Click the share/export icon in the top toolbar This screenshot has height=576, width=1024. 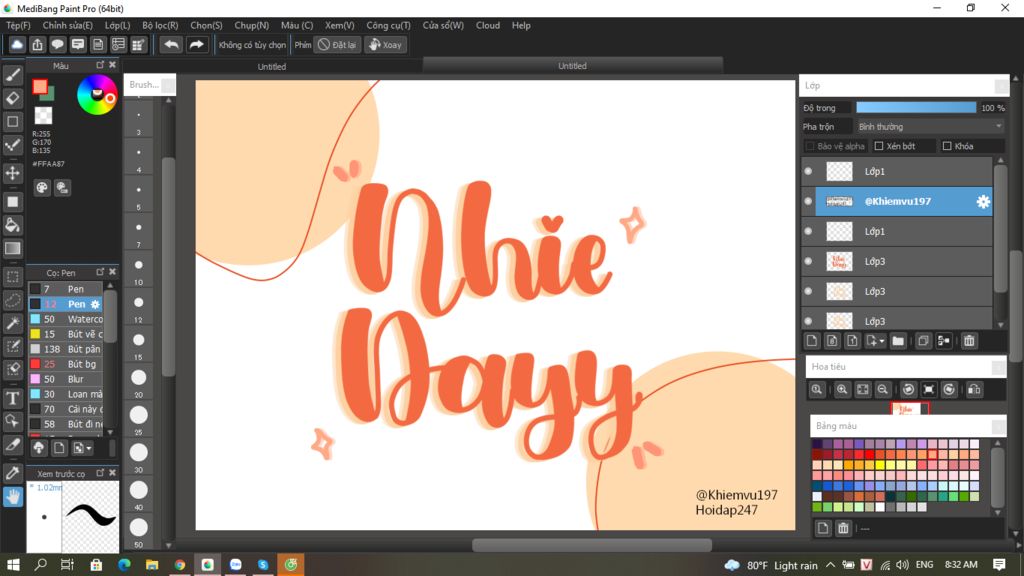click(37, 44)
